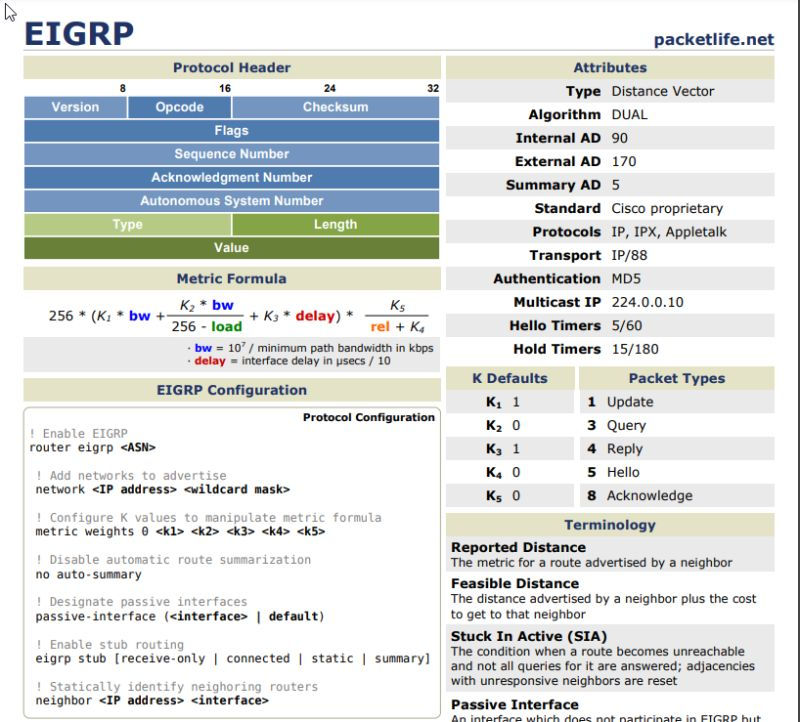Click the K2 default row
Viewport: 800px width, 722px height.
510,426
